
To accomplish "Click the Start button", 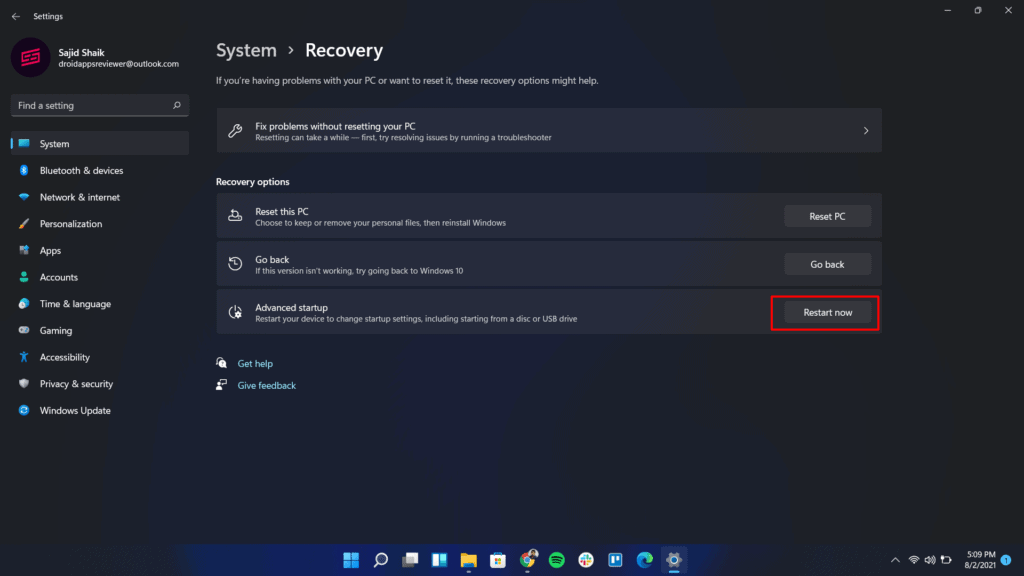I will 350,560.
